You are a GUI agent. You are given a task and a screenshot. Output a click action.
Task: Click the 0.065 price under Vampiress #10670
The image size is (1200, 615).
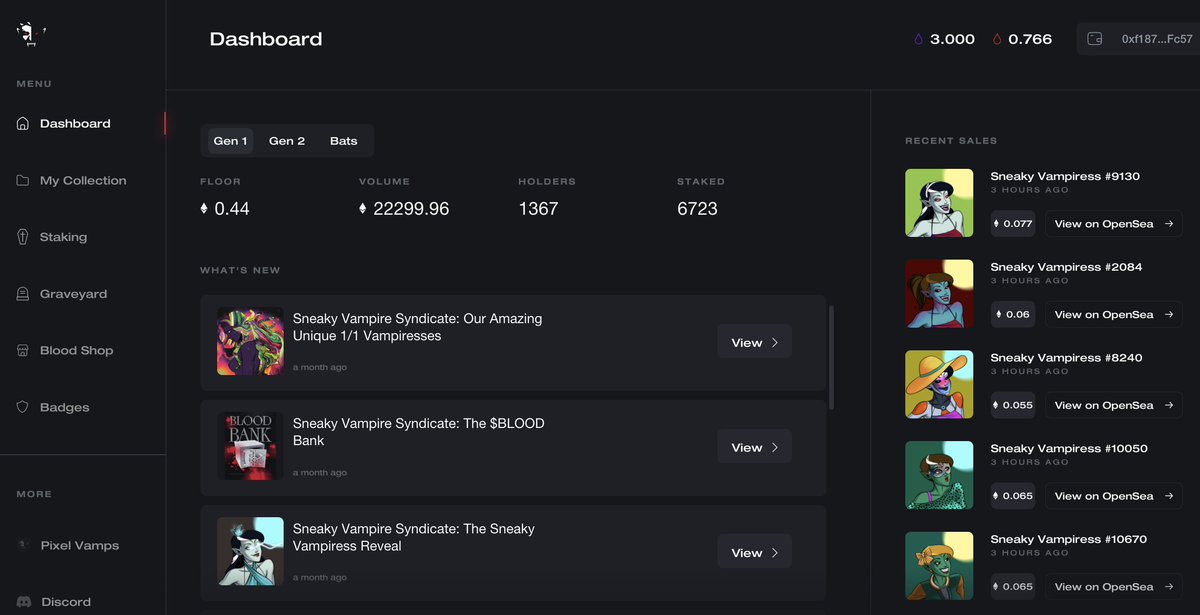point(1012,587)
